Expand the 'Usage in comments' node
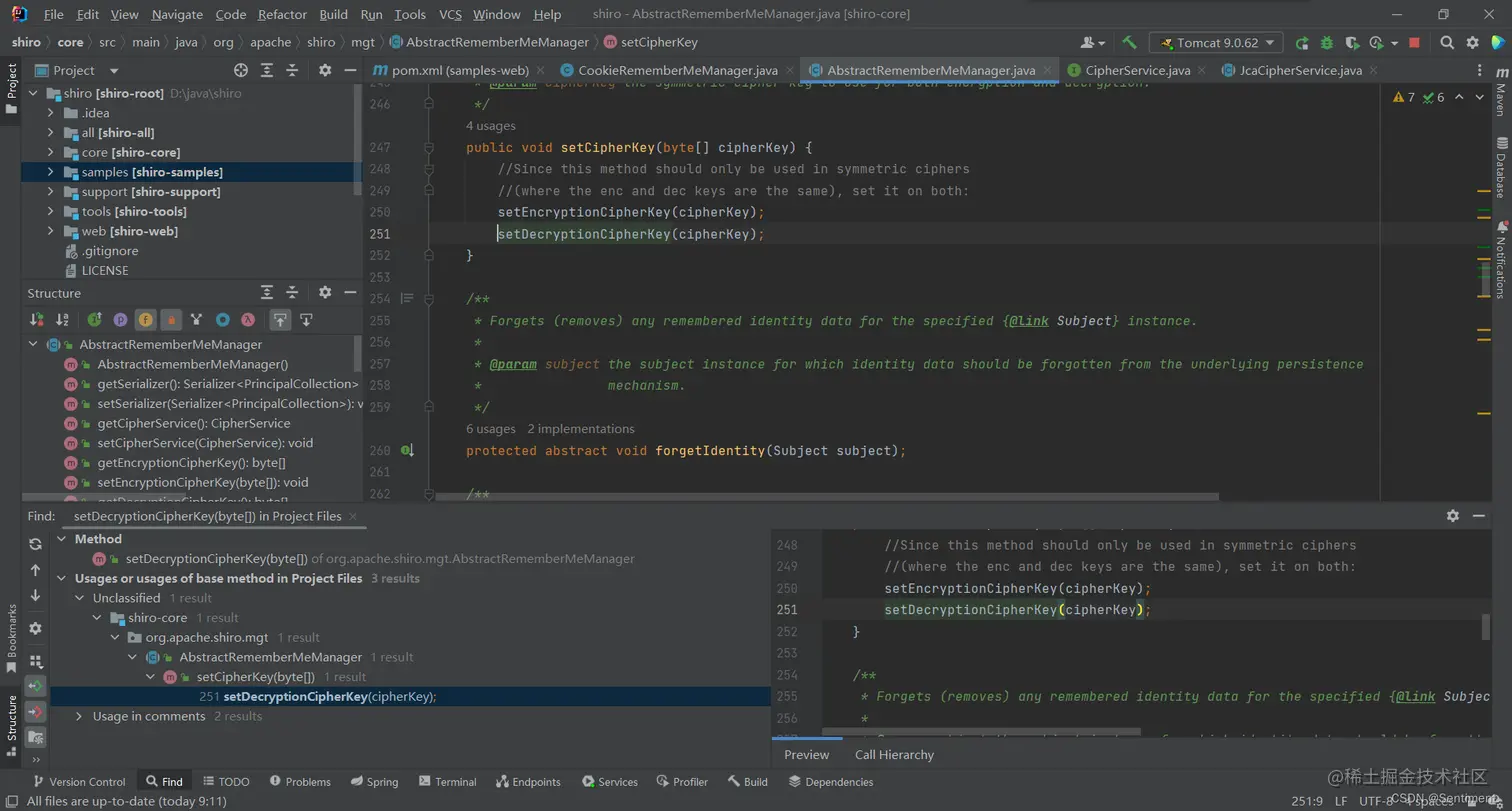 tap(80, 716)
